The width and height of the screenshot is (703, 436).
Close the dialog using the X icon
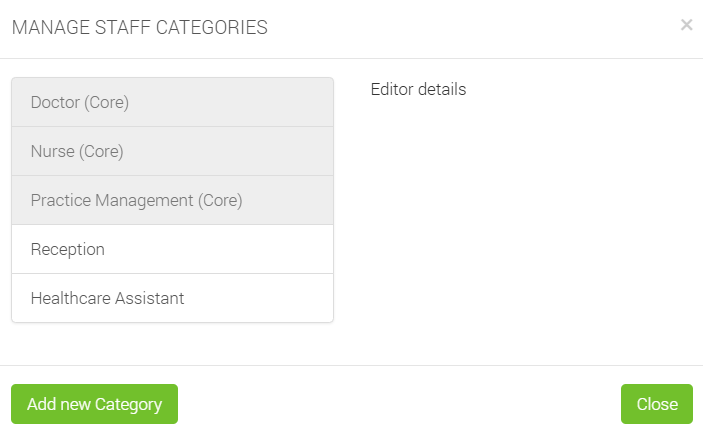[686, 25]
